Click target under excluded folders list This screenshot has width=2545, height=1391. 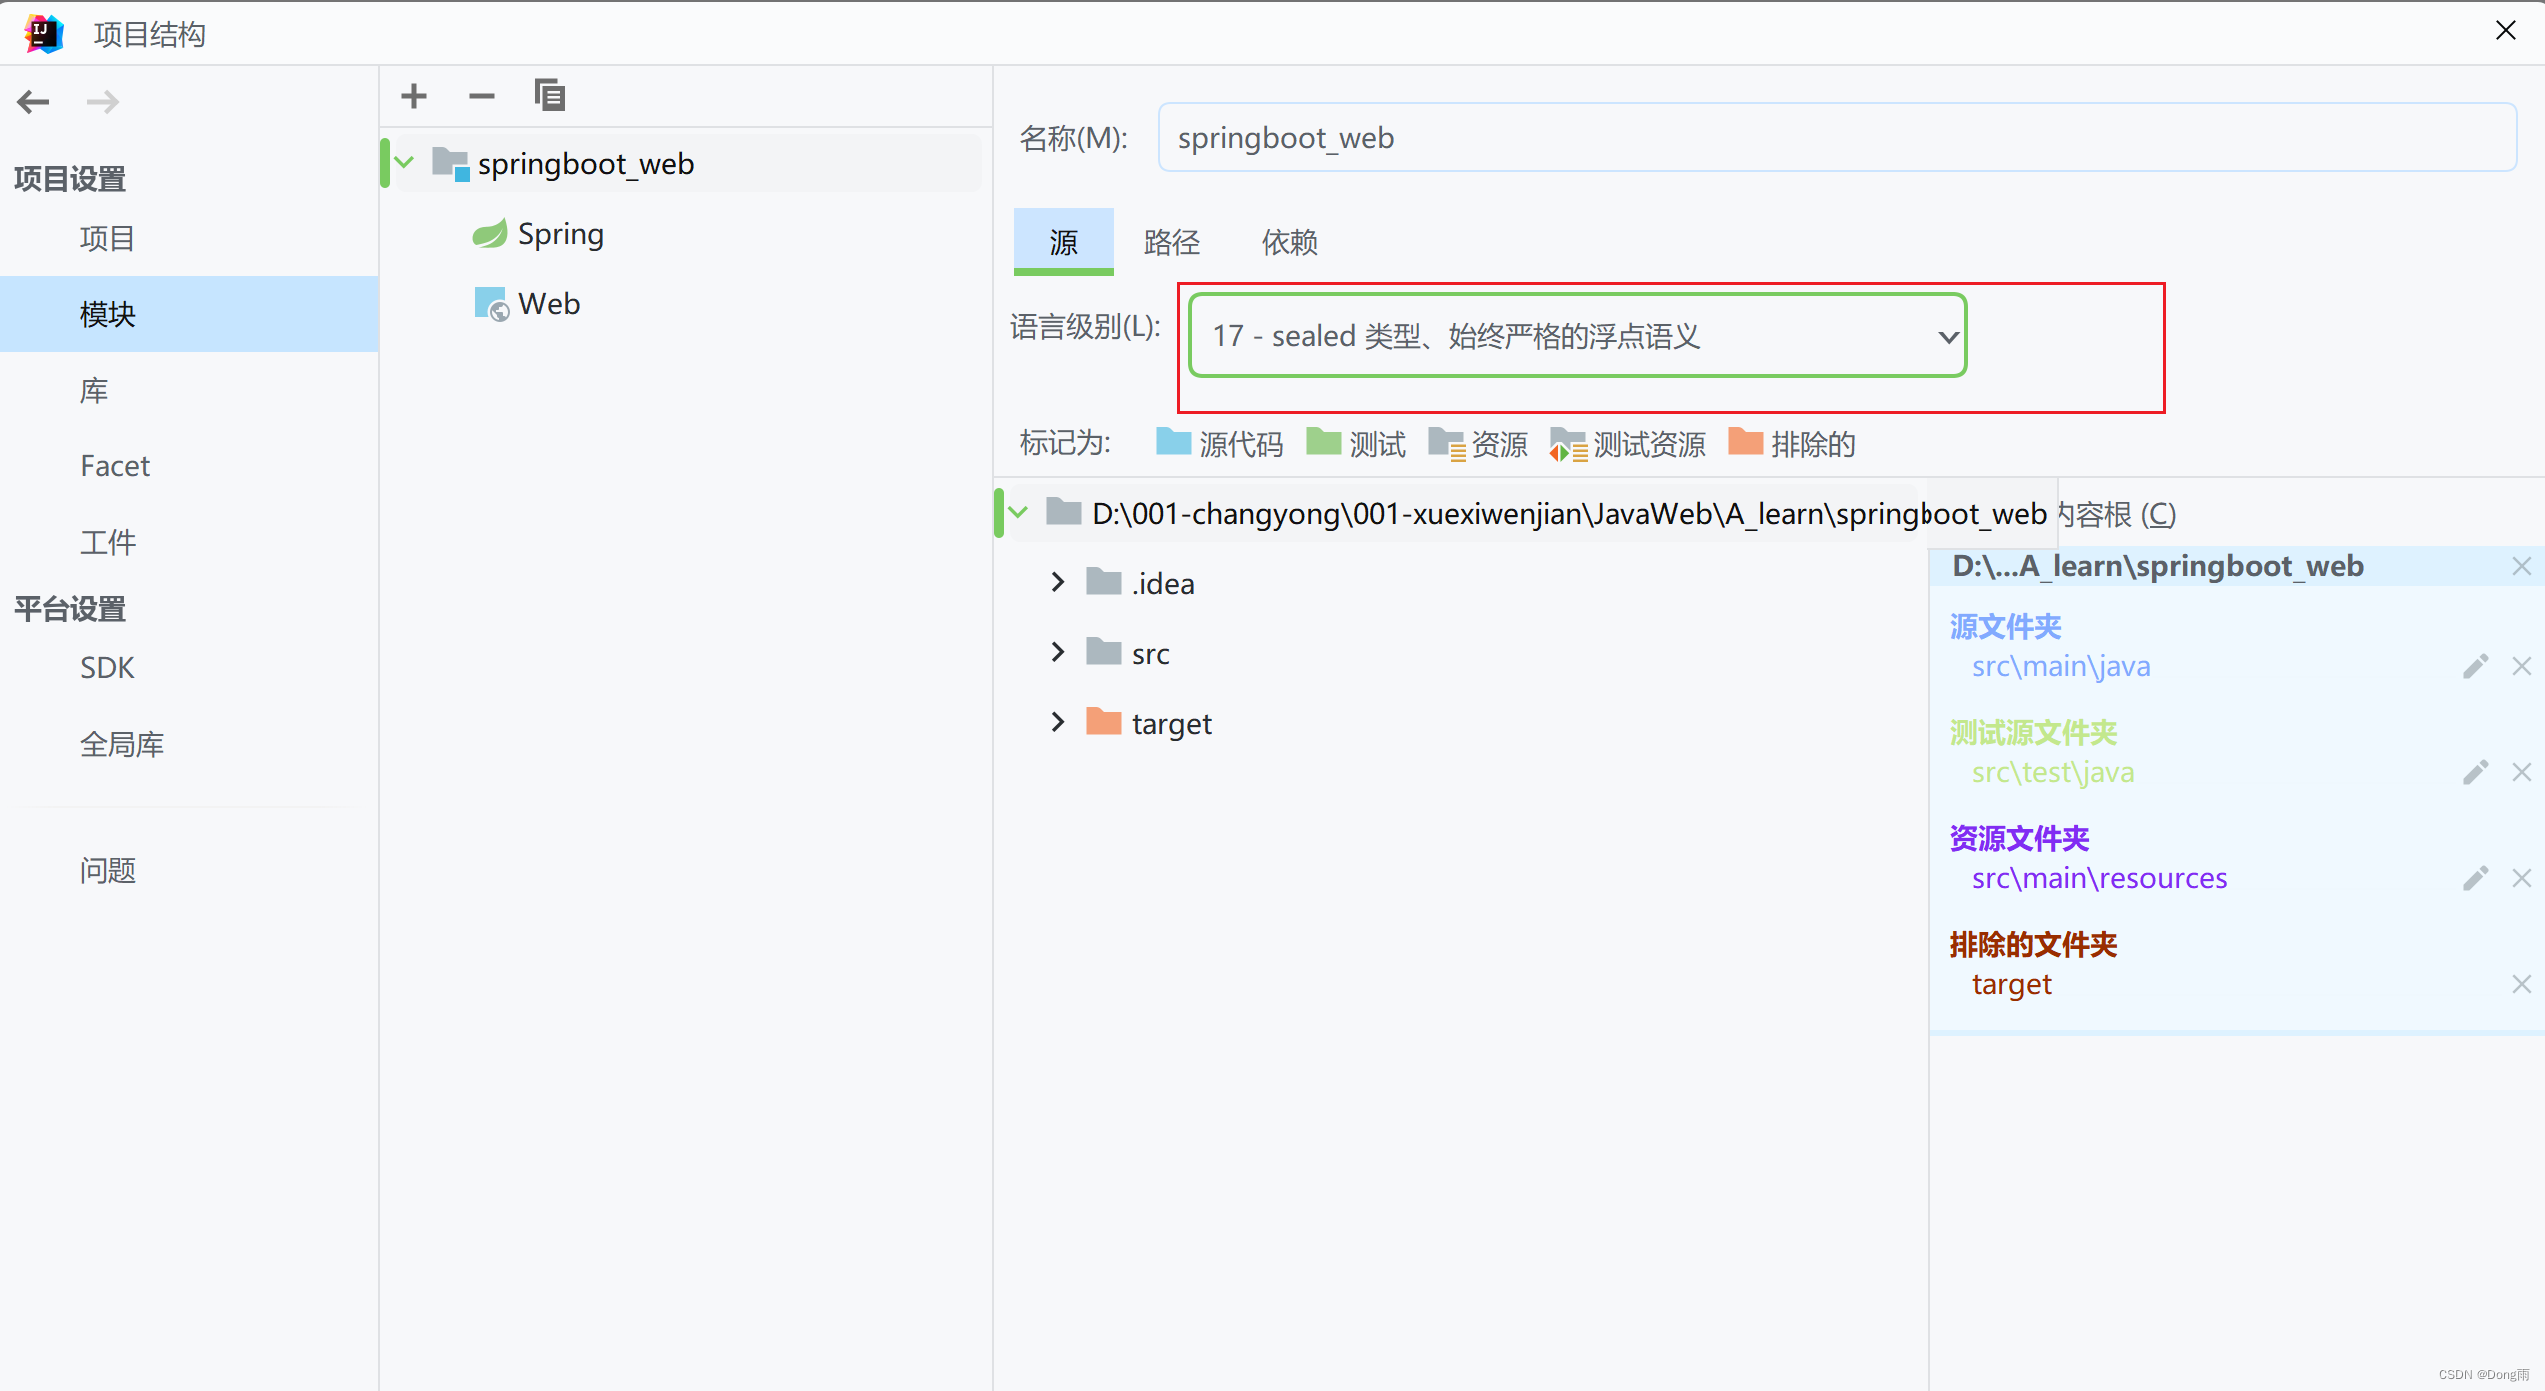click(2011, 985)
